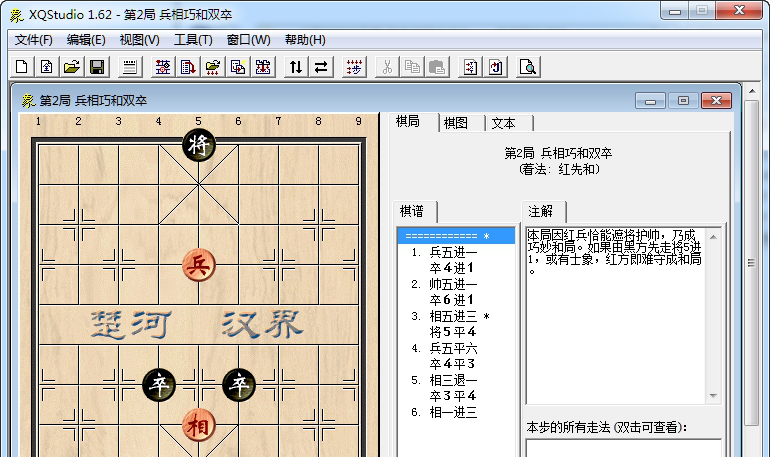770x475 pixels.
Task: Click the red dotted 步 moves icon
Action: tap(354, 67)
